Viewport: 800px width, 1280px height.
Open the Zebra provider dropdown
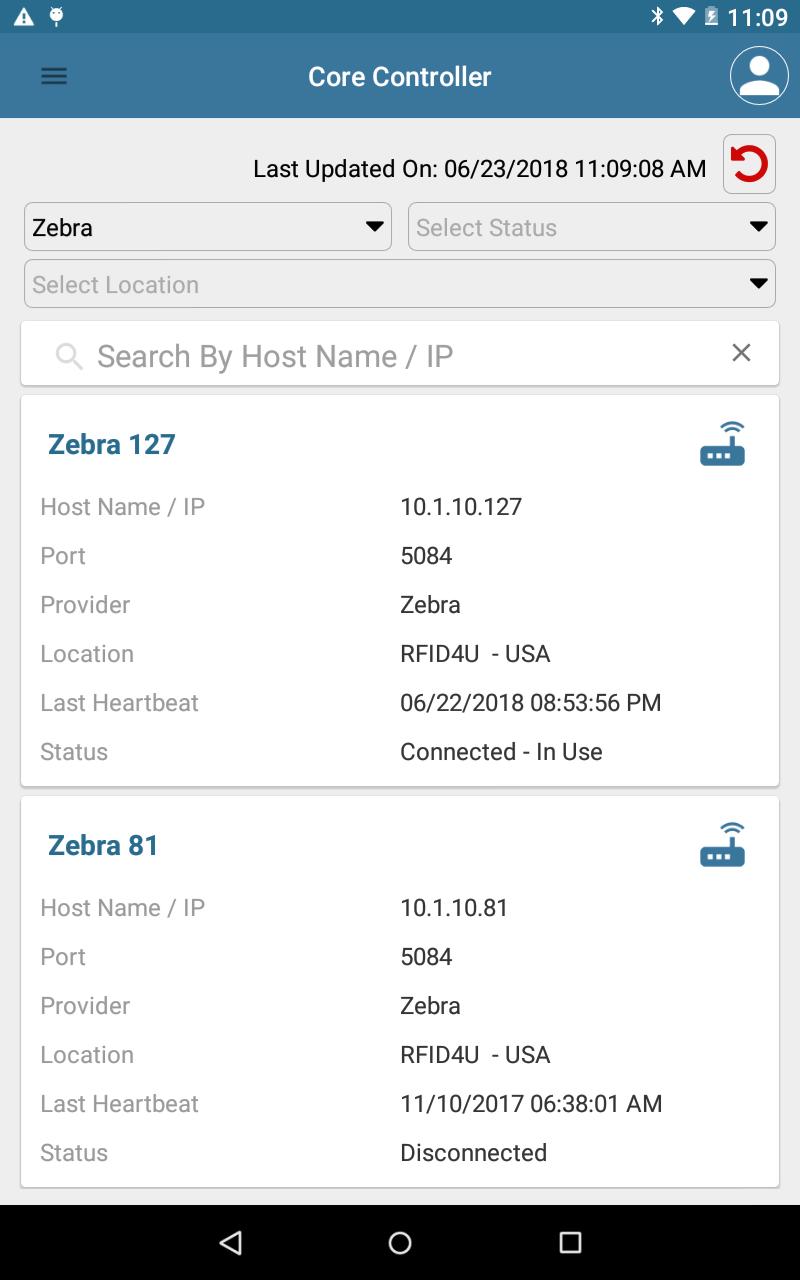tap(208, 227)
